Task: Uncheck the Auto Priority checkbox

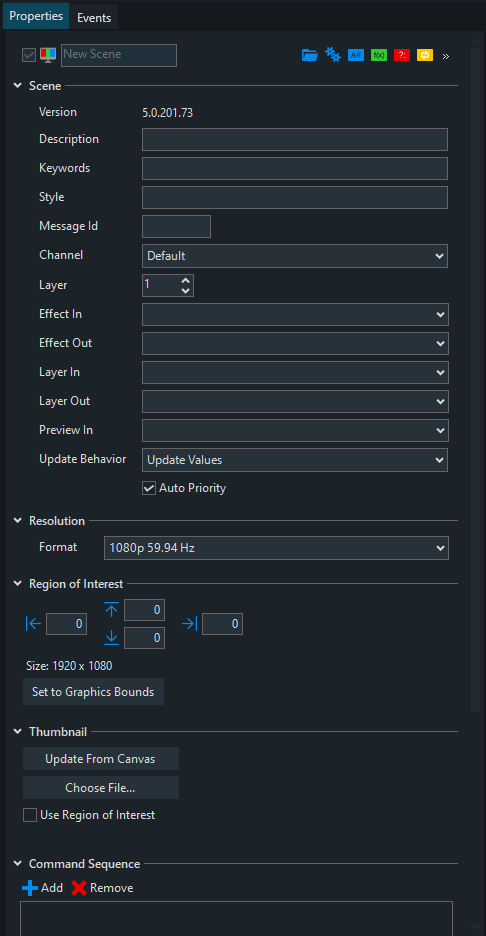Action: click(x=149, y=488)
